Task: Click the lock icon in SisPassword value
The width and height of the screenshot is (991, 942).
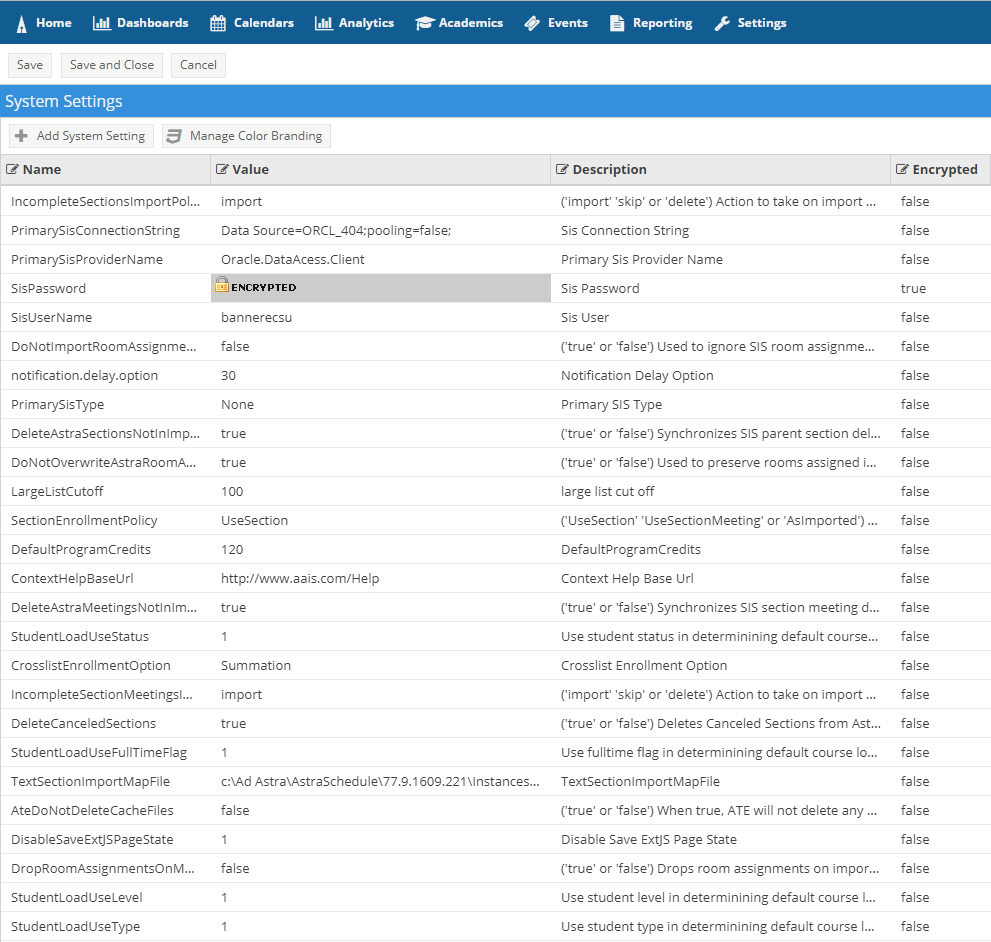Action: tap(222, 284)
